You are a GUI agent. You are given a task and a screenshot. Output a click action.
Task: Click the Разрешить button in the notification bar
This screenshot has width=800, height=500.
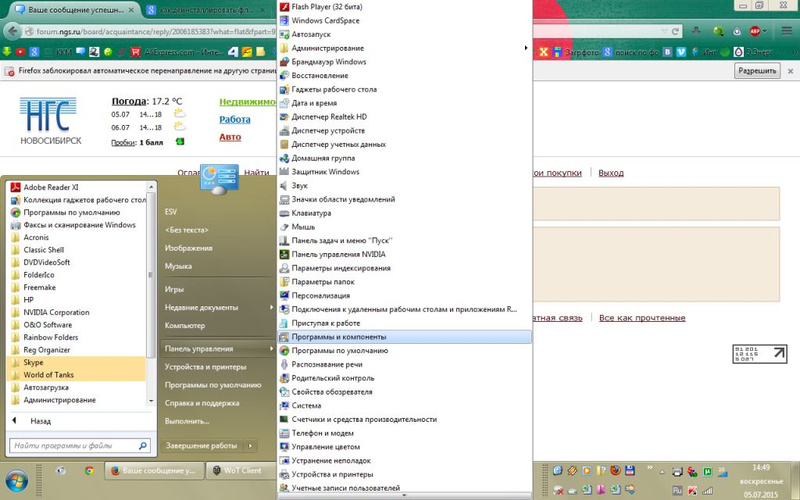[757, 71]
